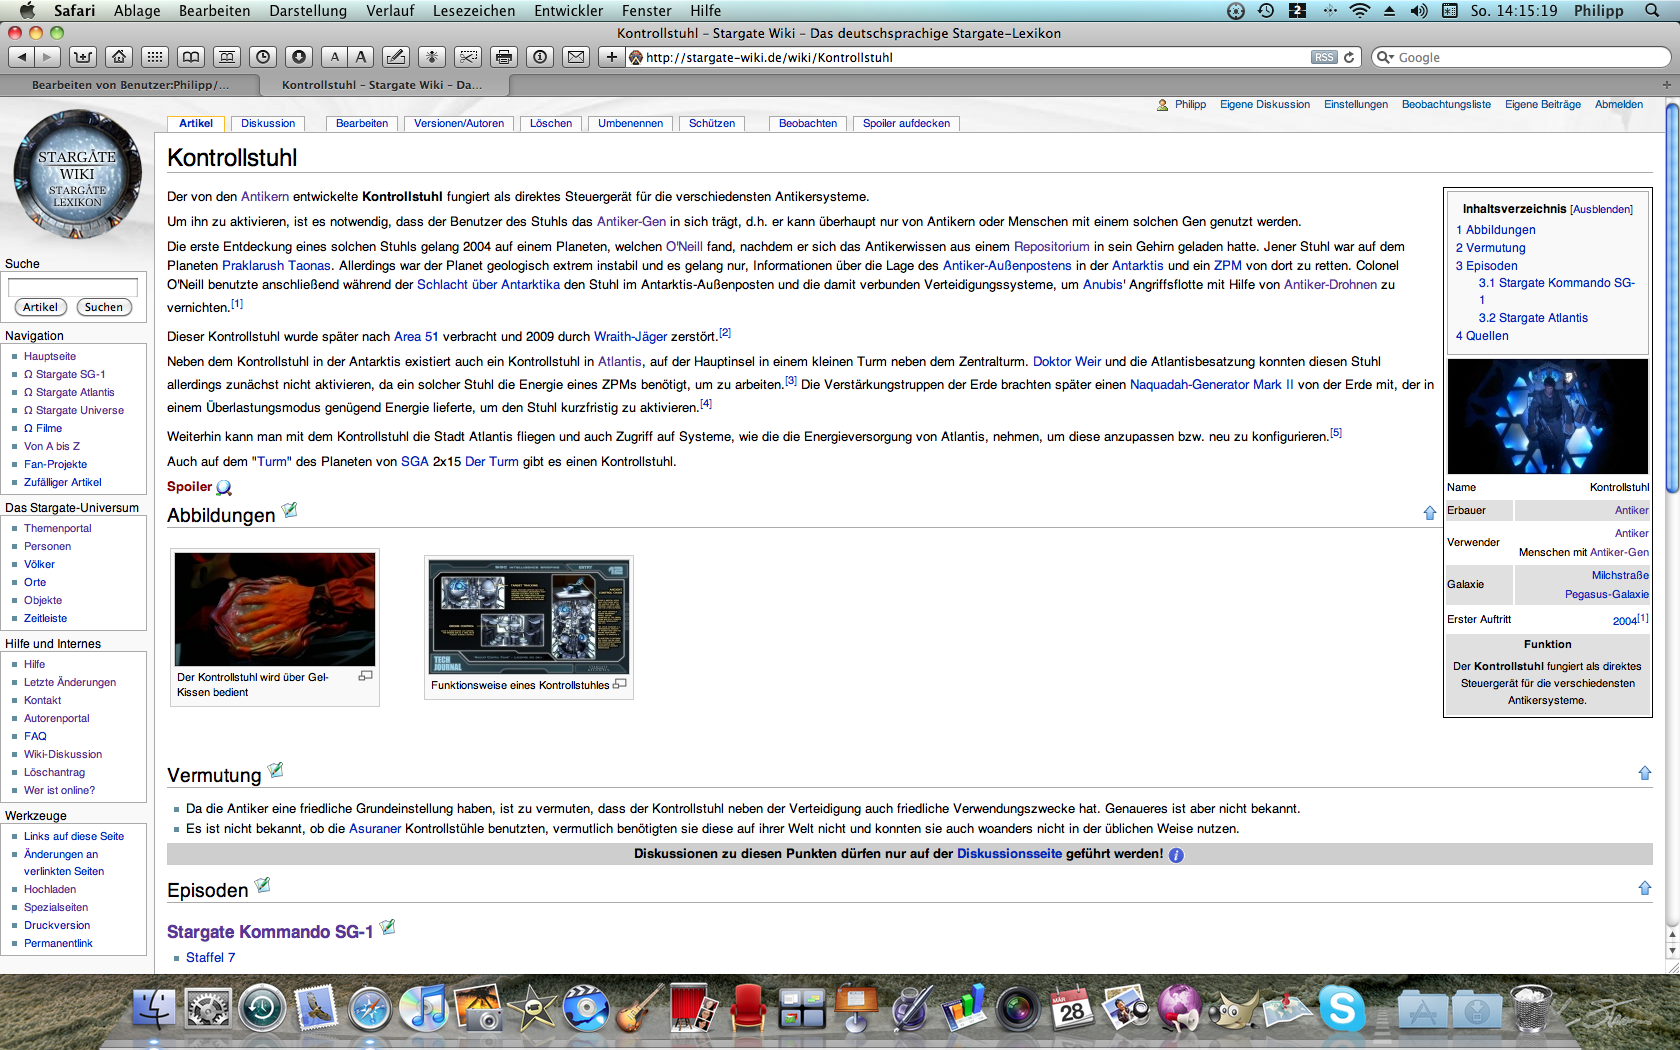Toggle watching page with Beobachten

[x=807, y=123]
